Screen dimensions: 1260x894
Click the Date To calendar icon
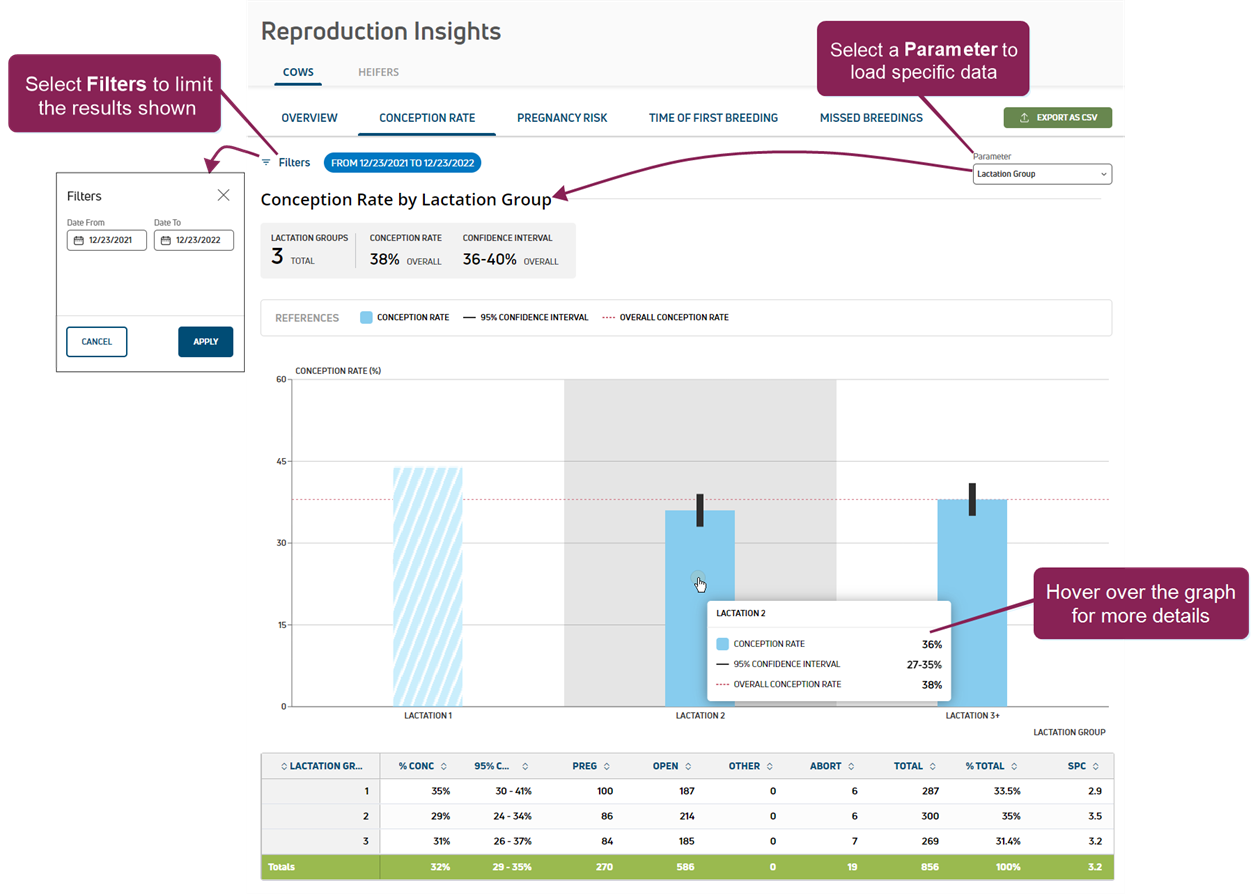click(x=166, y=240)
